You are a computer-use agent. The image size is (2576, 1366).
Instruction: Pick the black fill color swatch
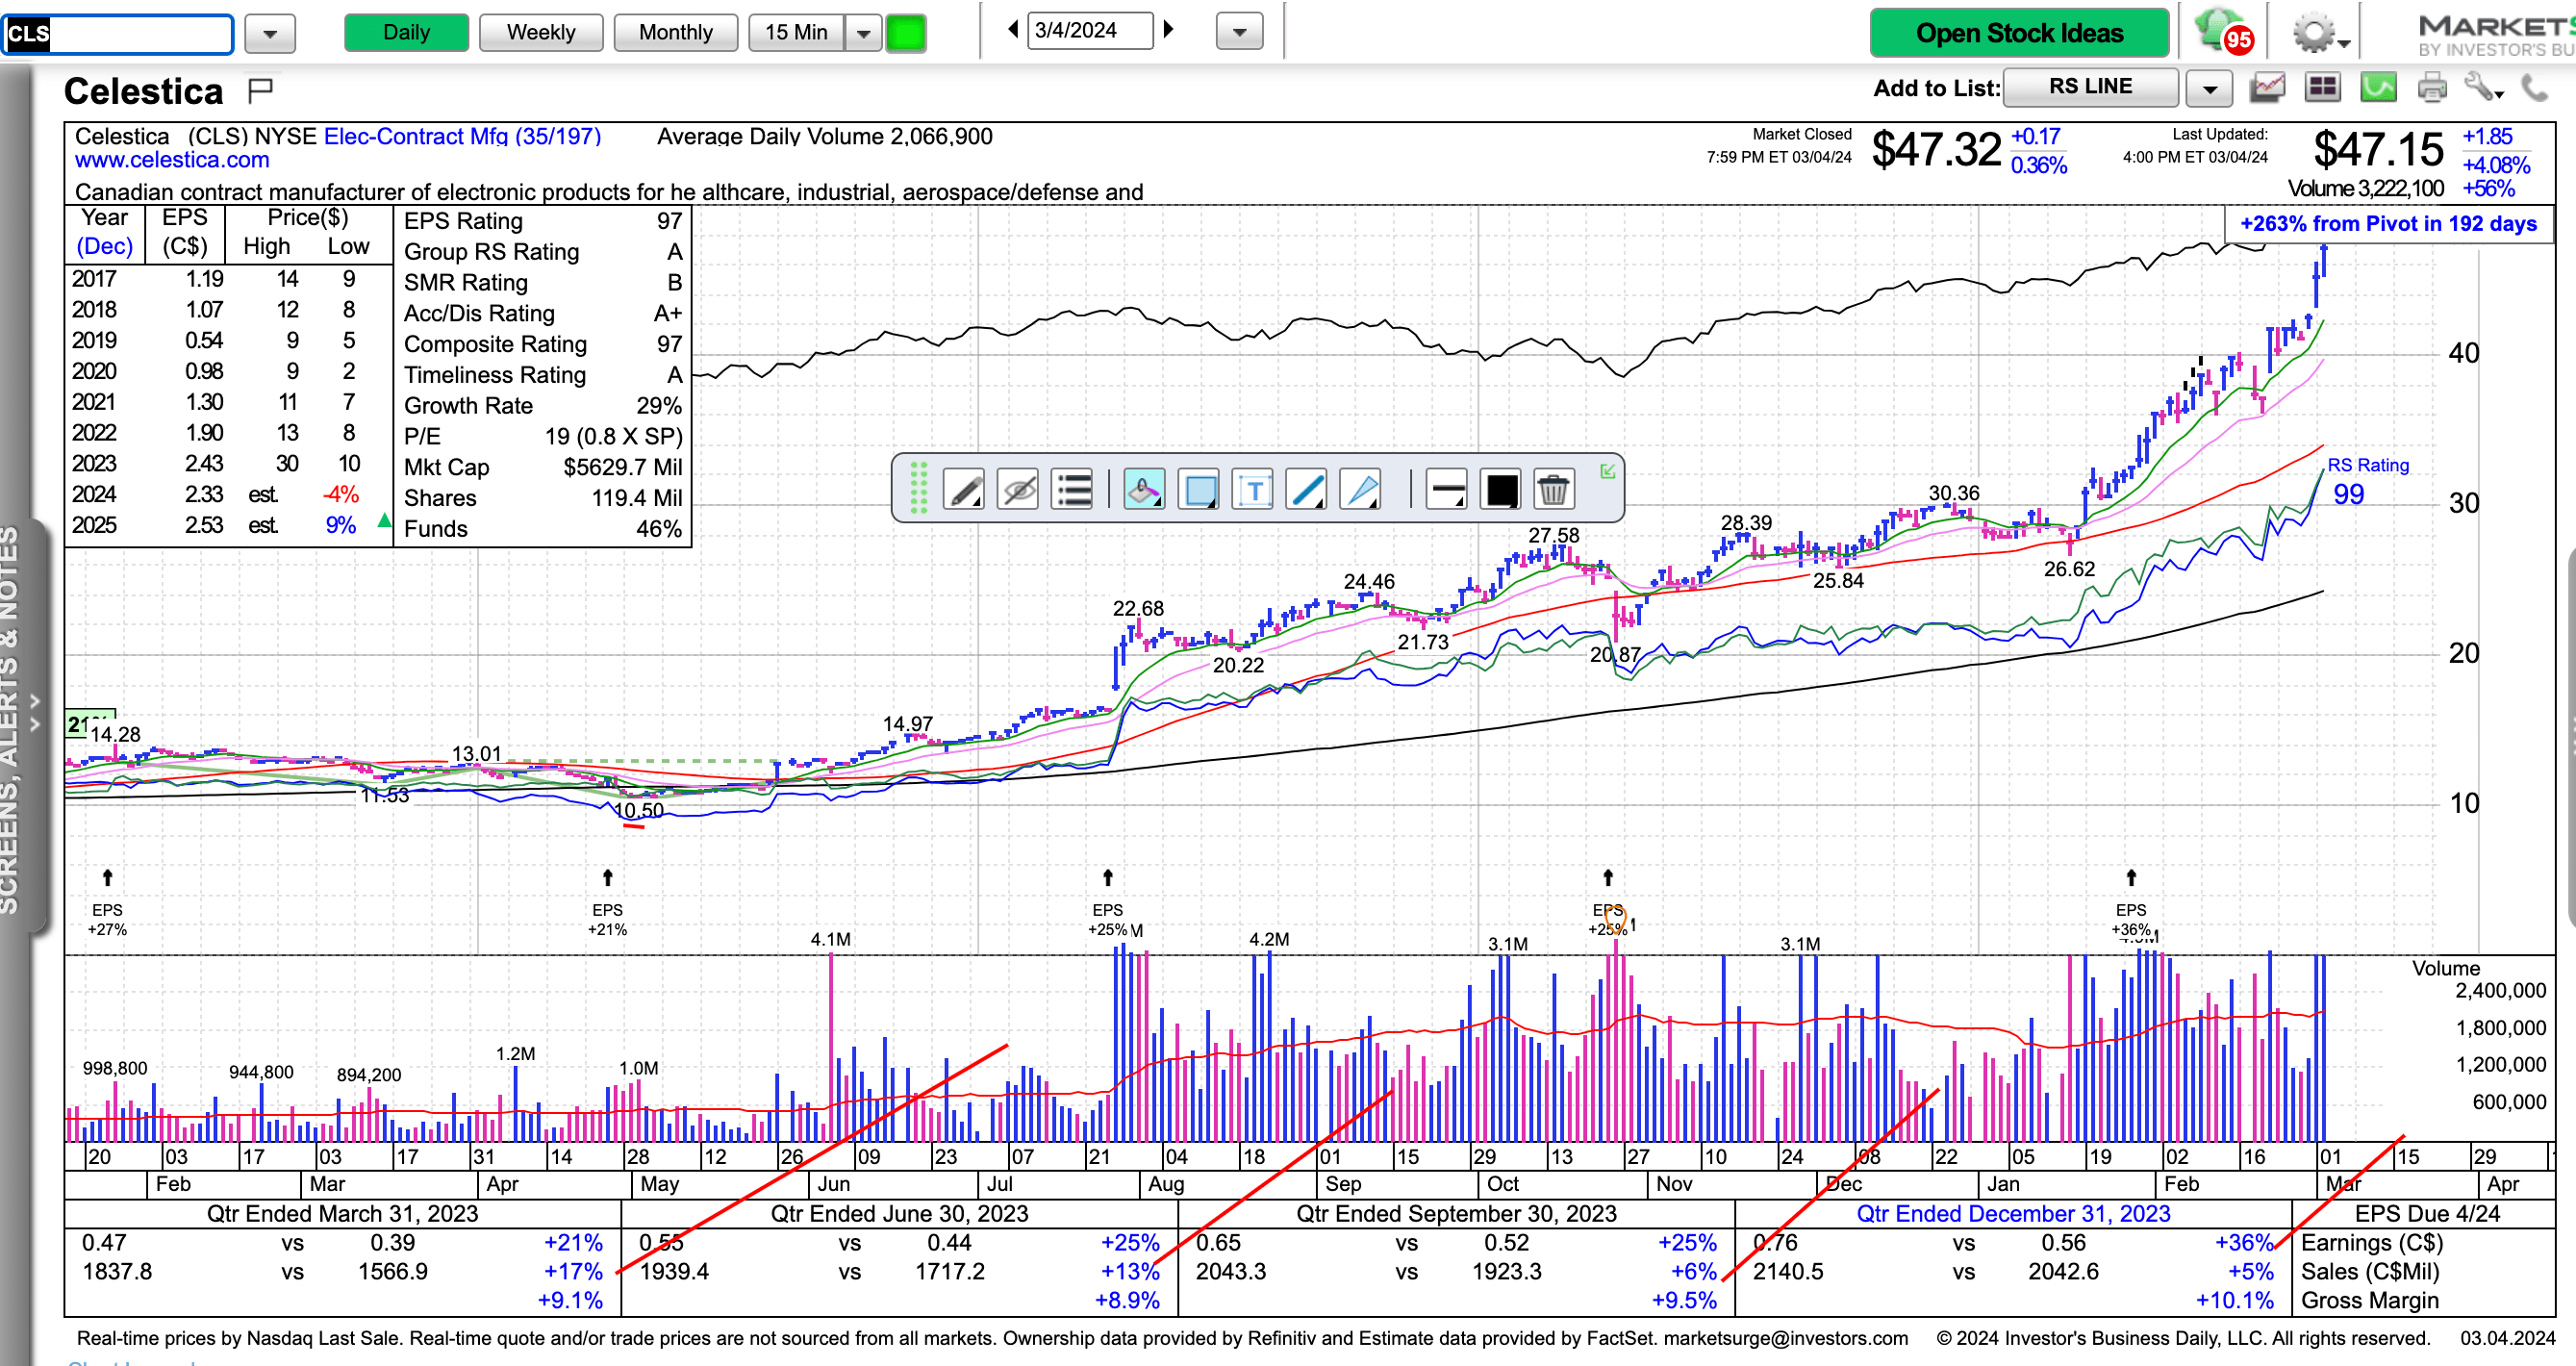coord(1501,490)
